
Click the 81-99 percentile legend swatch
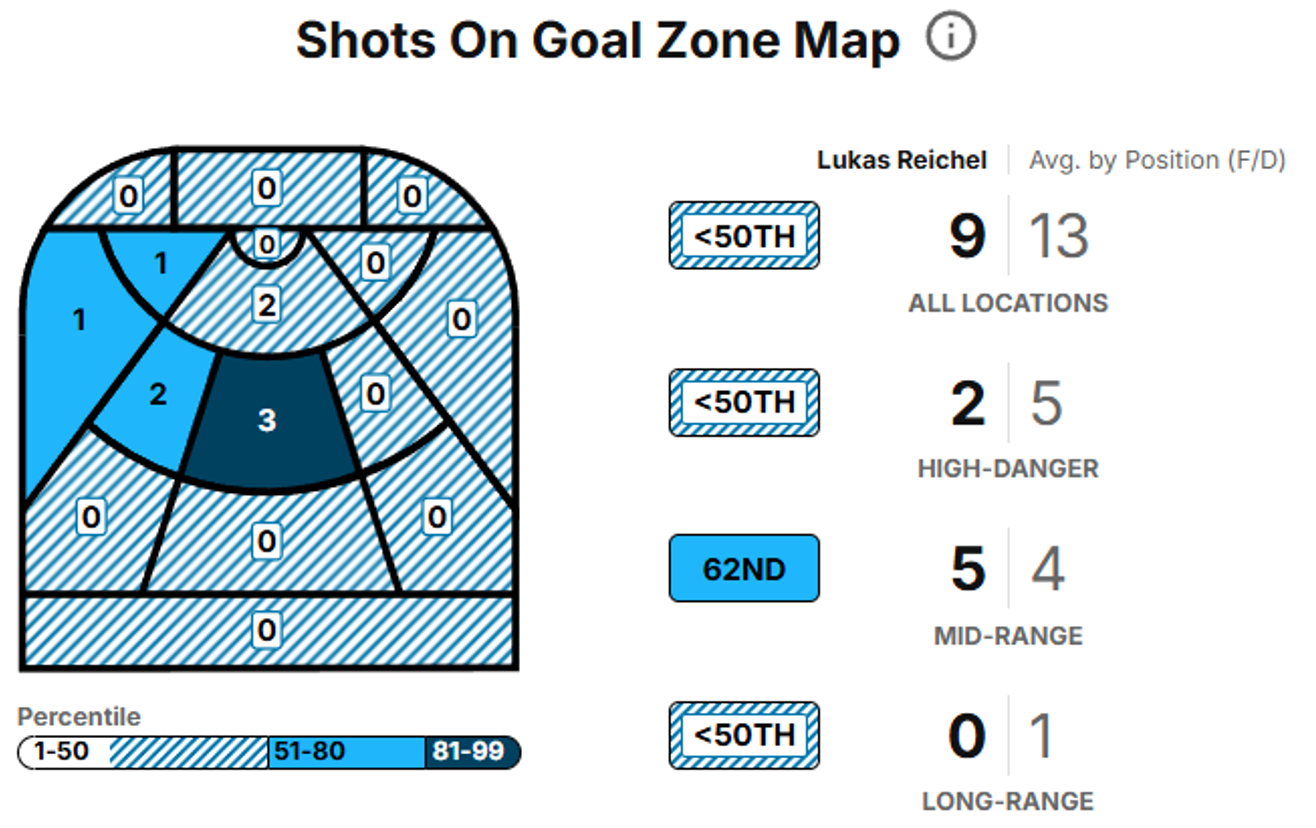click(472, 751)
